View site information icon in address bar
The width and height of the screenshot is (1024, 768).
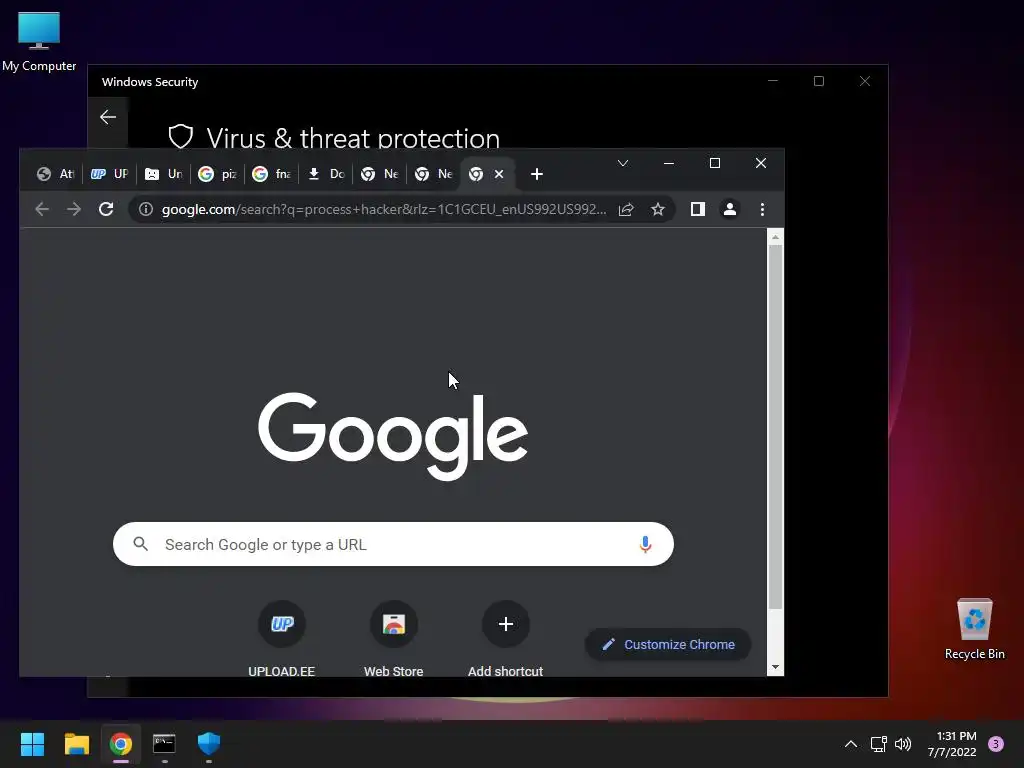tap(146, 209)
